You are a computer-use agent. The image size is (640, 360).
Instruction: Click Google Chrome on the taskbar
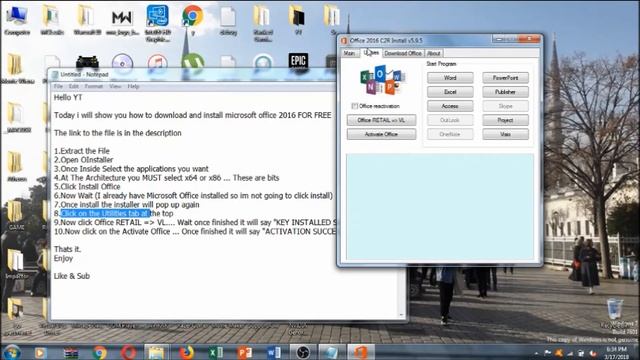tap(99, 352)
